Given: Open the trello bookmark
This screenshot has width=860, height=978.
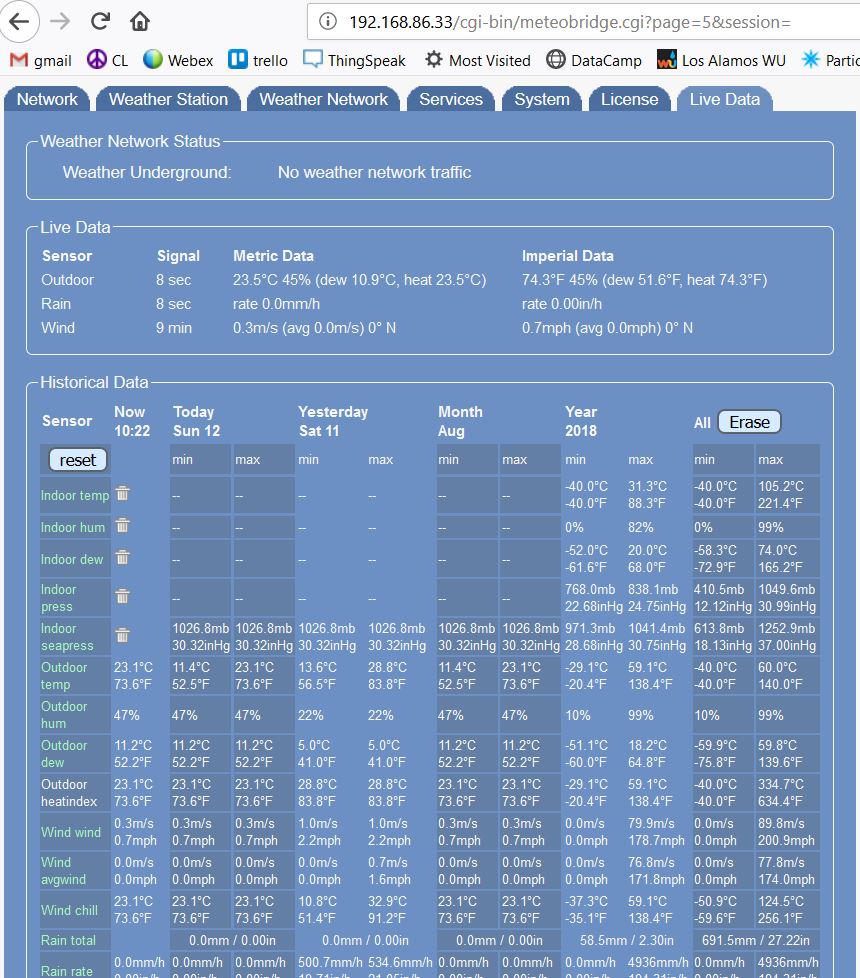Looking at the screenshot, I should (258, 60).
